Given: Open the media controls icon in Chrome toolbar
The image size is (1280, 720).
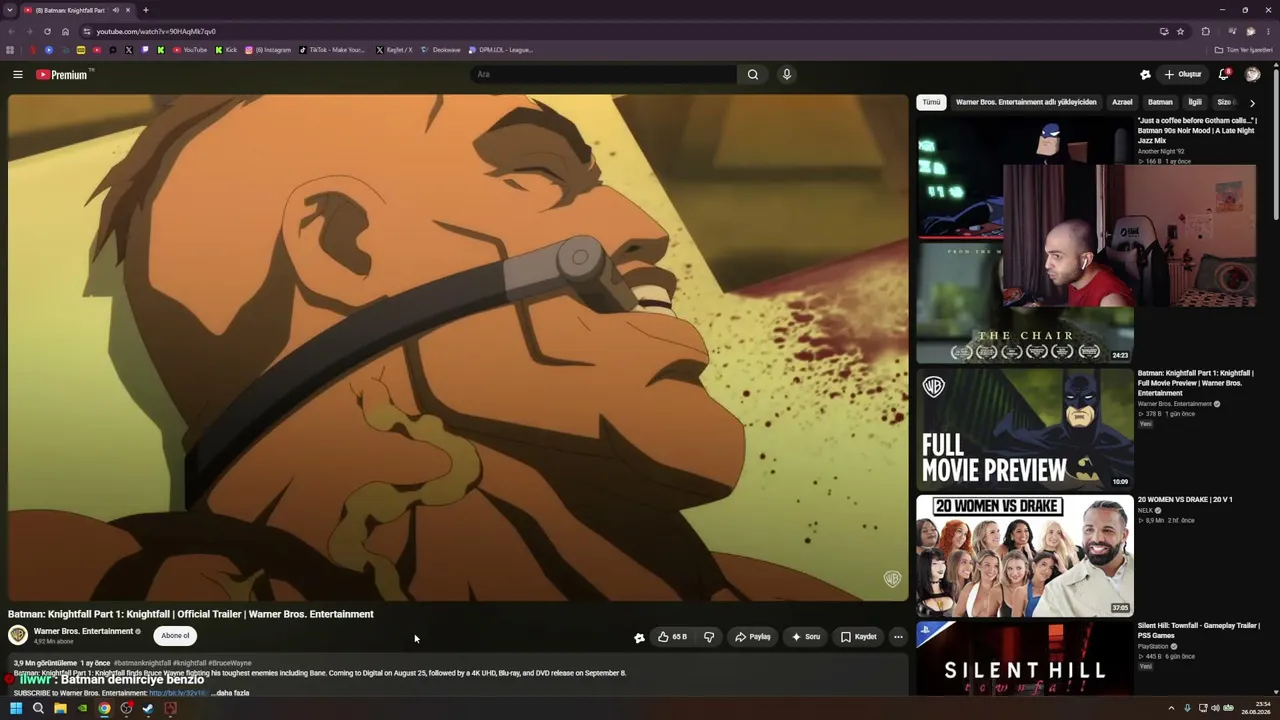Looking at the screenshot, I should pyautogui.click(x=1232, y=31).
